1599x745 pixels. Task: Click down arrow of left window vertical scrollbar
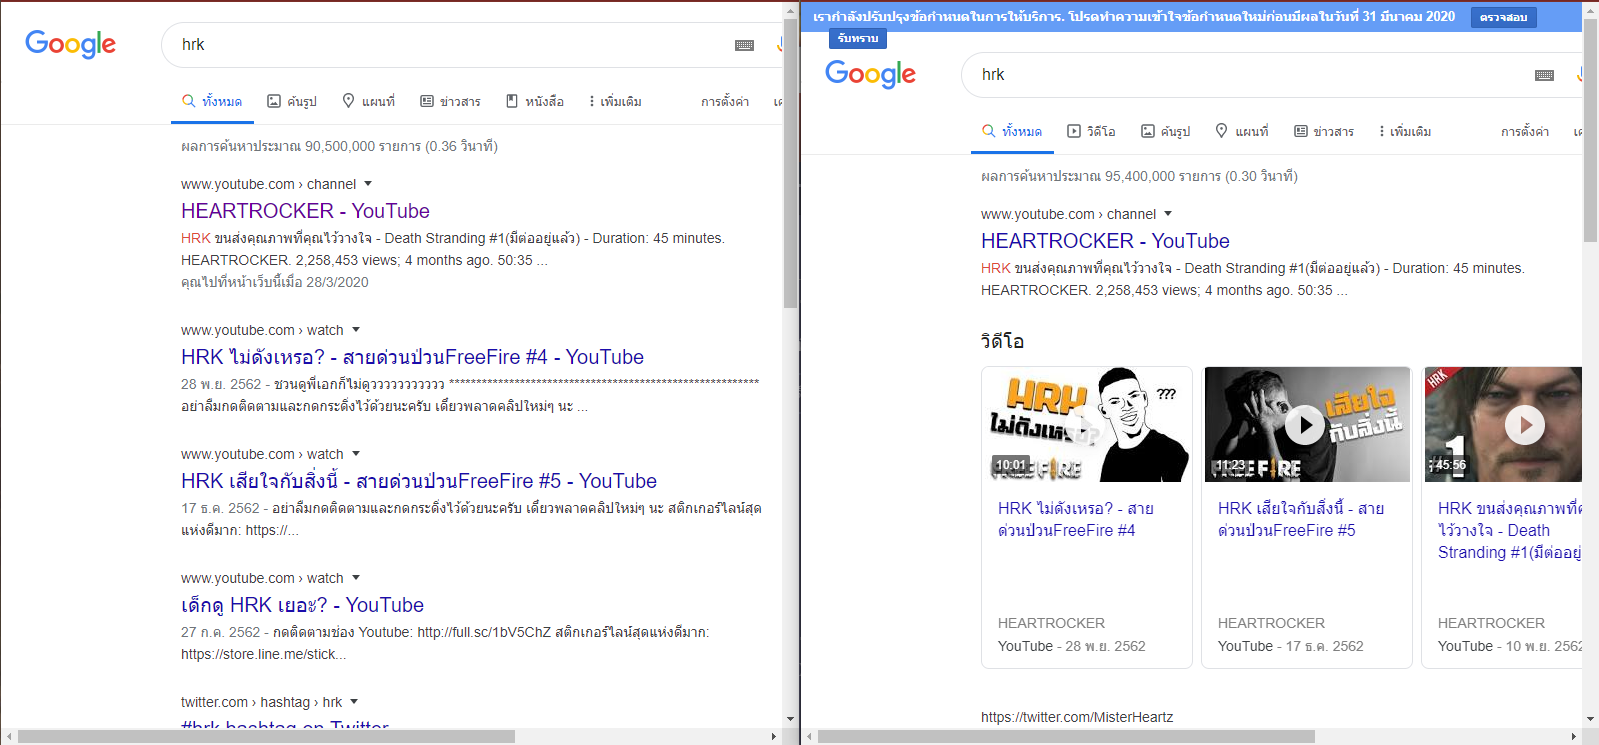(x=790, y=719)
